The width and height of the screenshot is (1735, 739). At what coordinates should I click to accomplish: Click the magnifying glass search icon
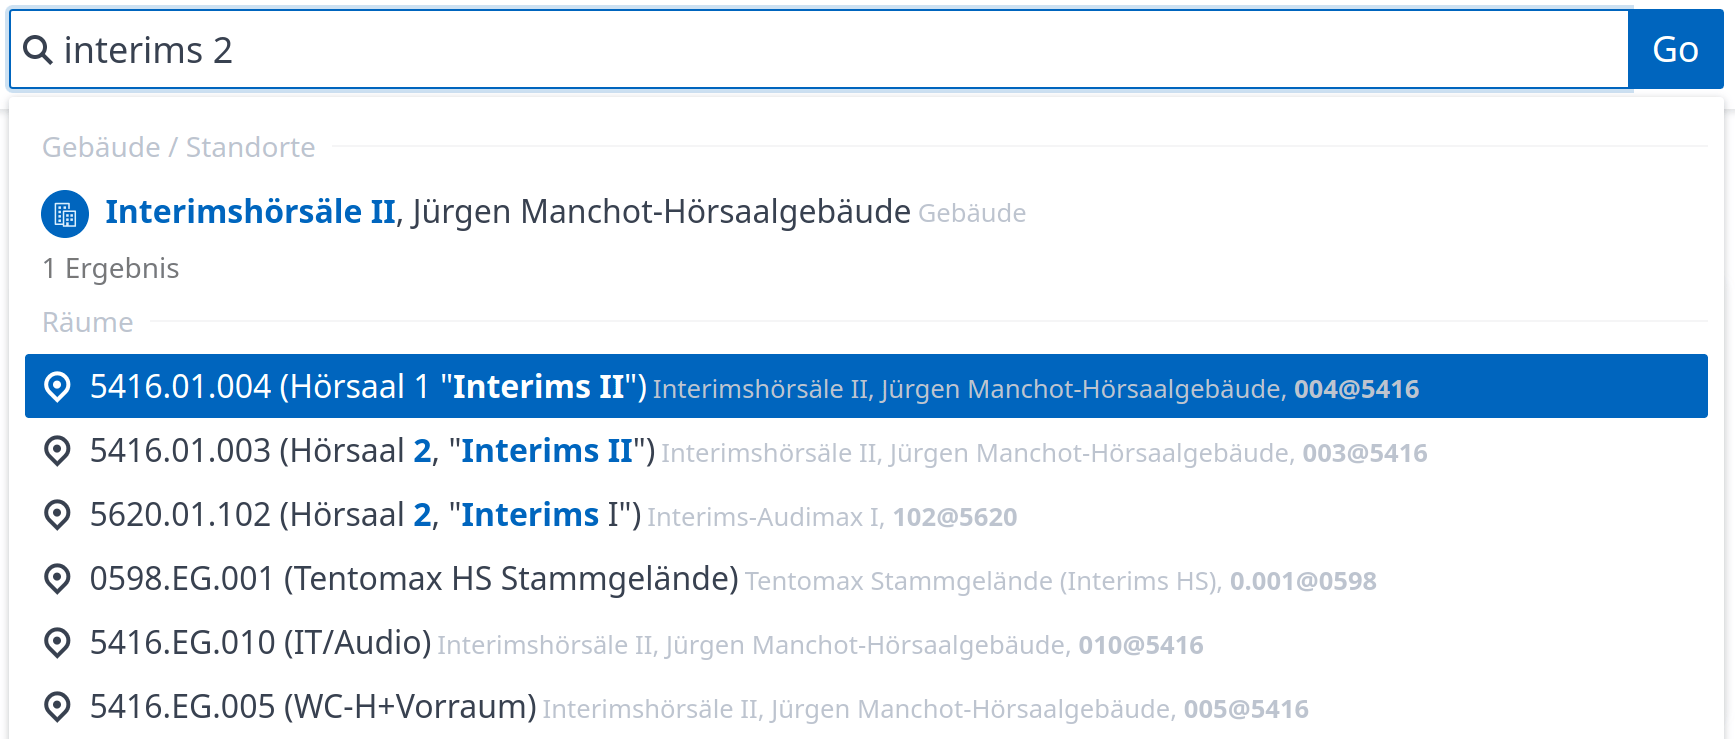tap(37, 50)
